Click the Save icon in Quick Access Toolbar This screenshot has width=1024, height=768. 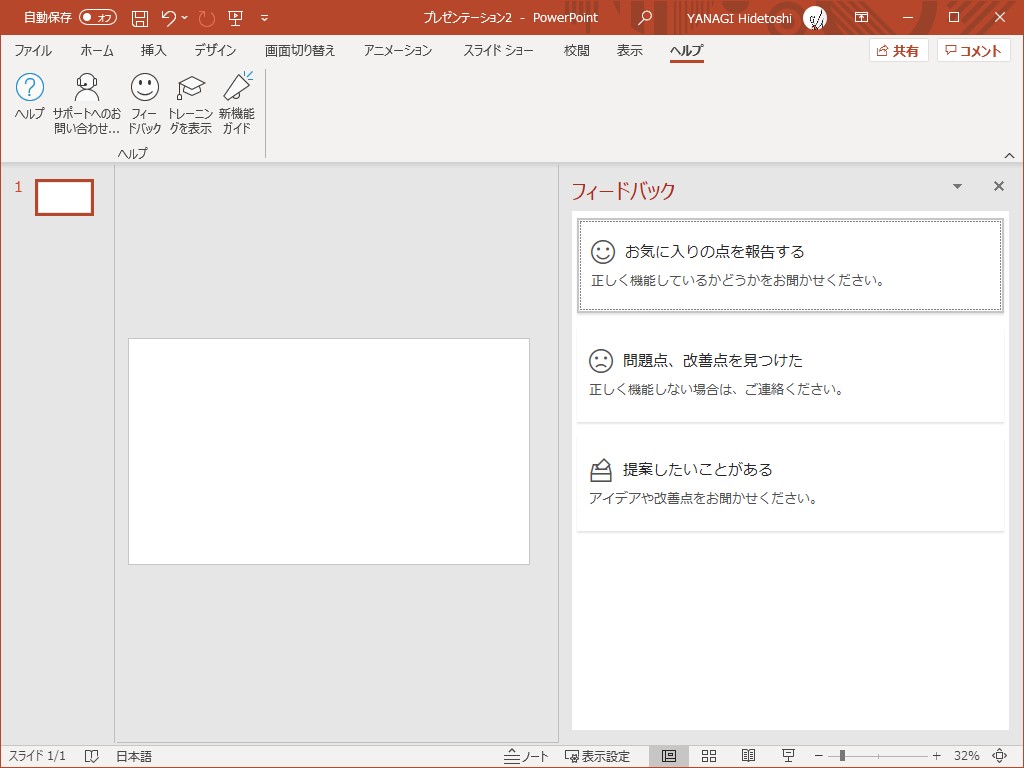tap(139, 17)
